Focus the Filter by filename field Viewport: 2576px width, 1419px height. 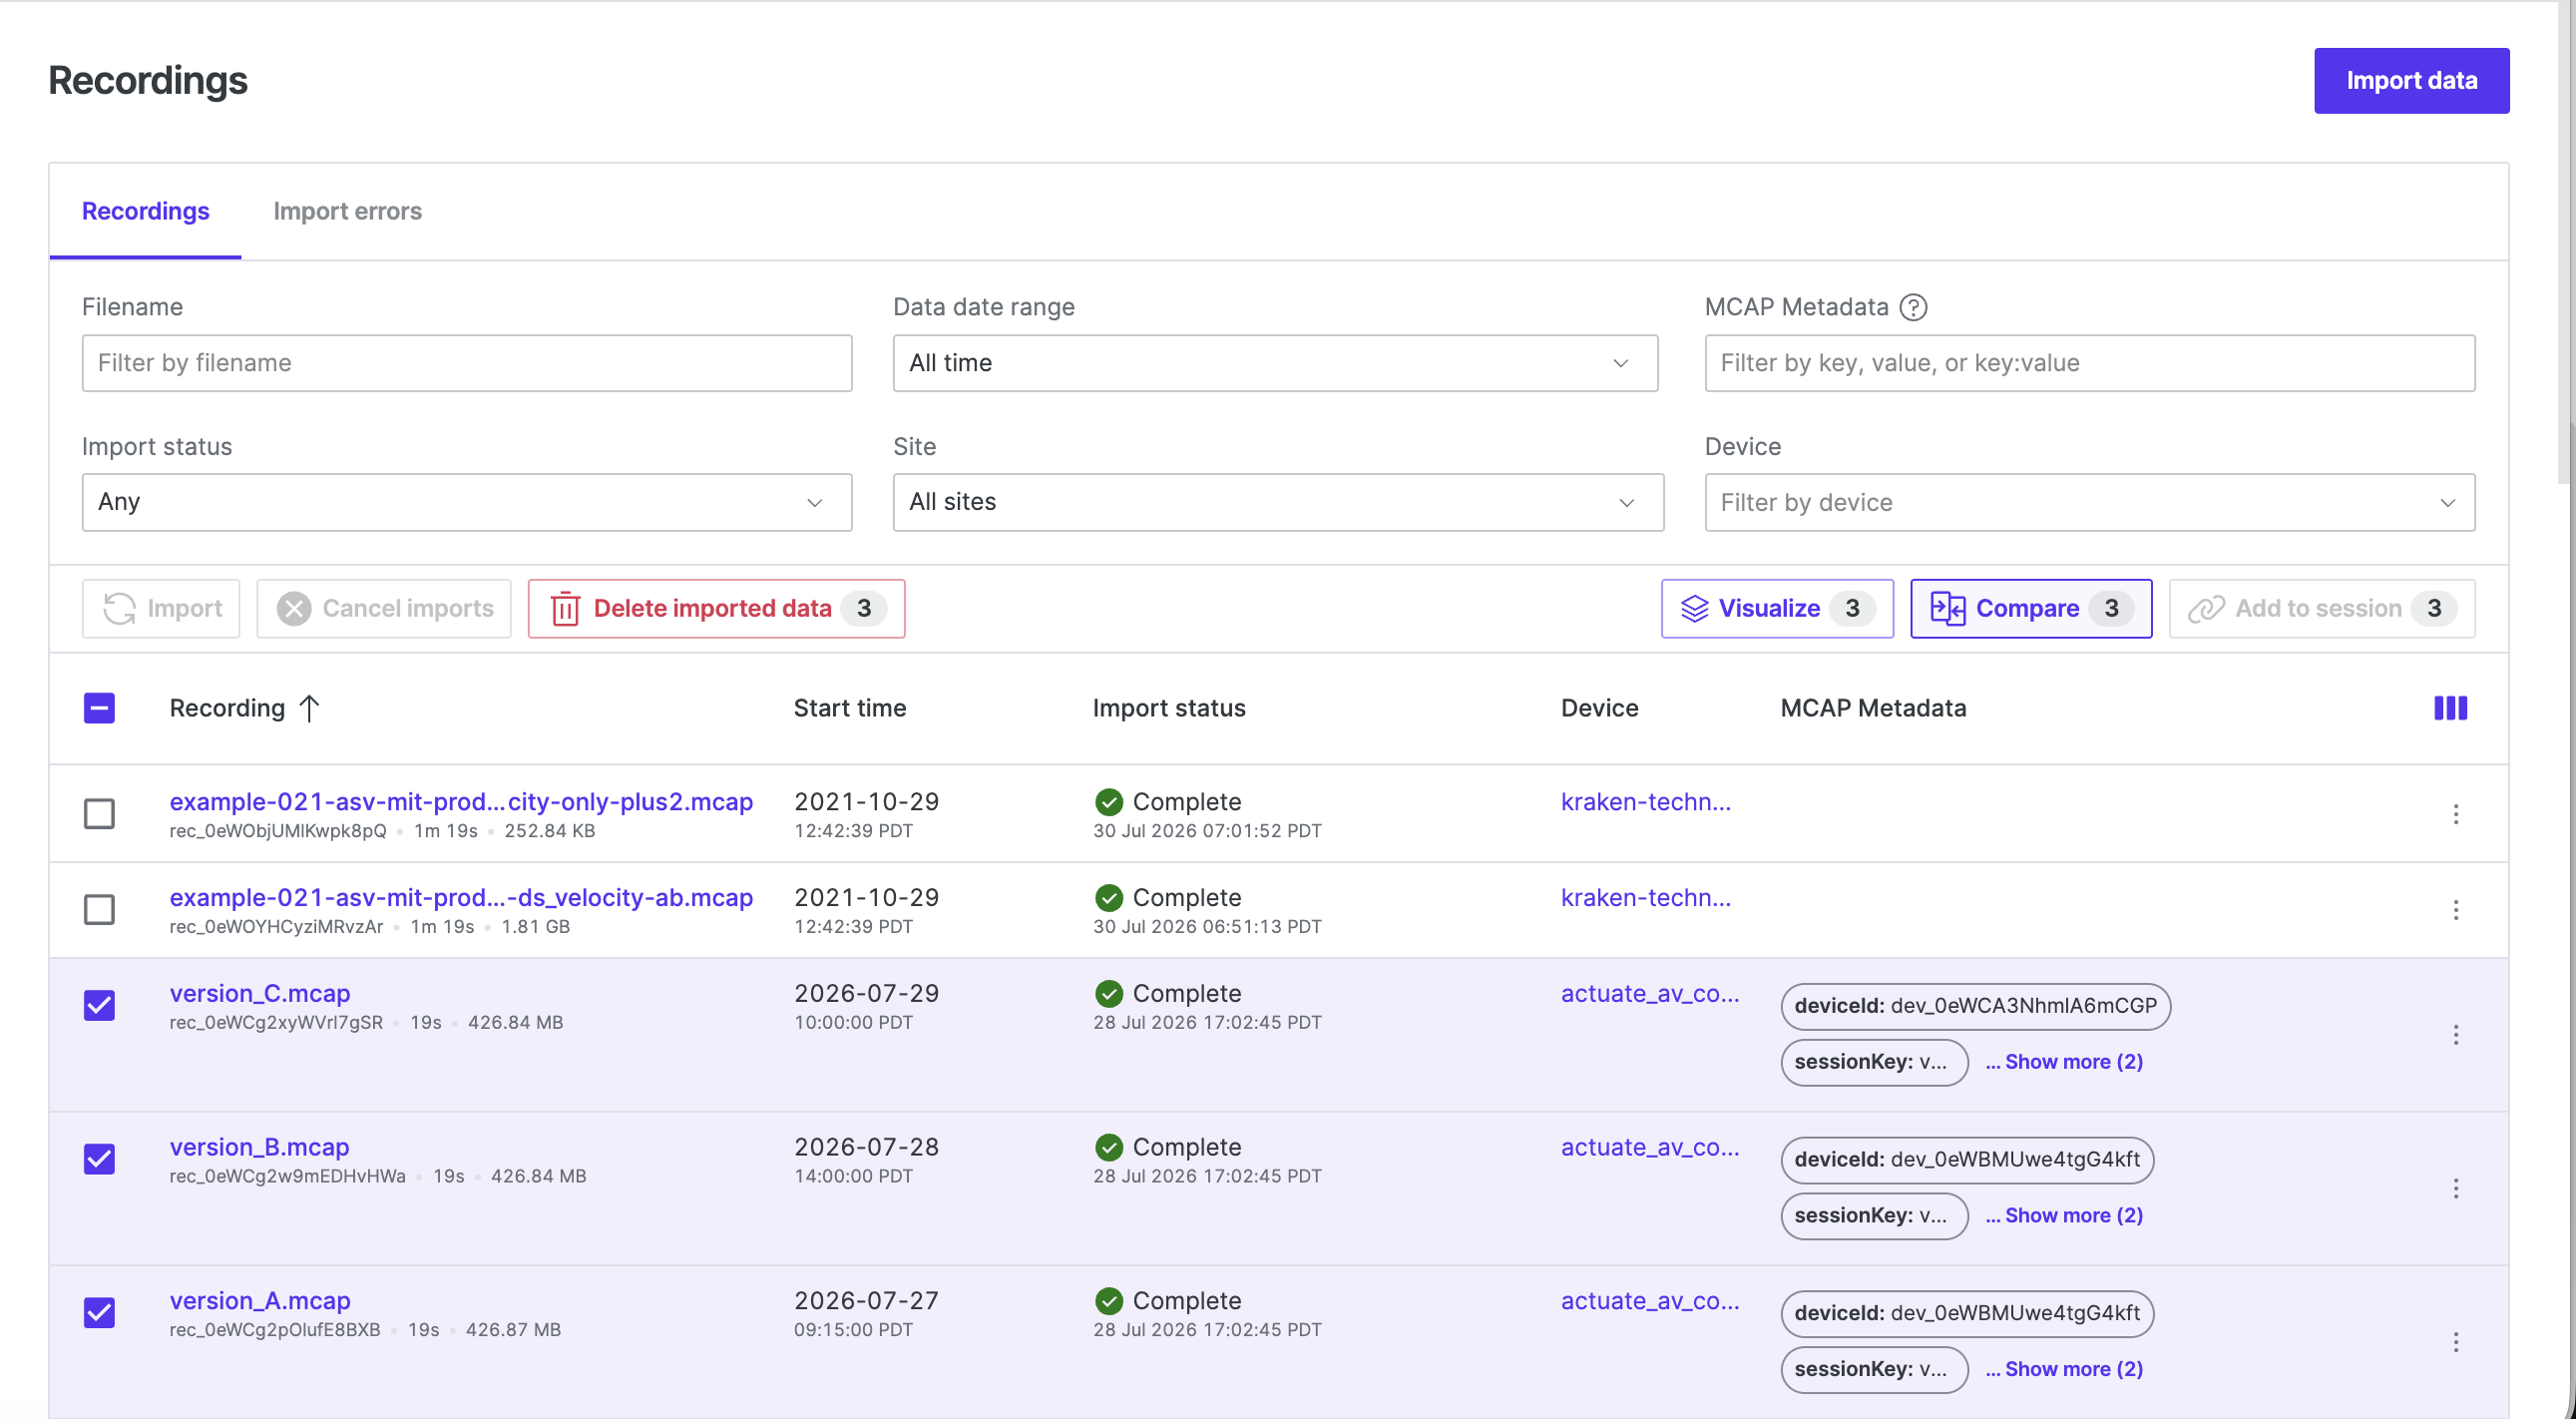pyautogui.click(x=467, y=363)
